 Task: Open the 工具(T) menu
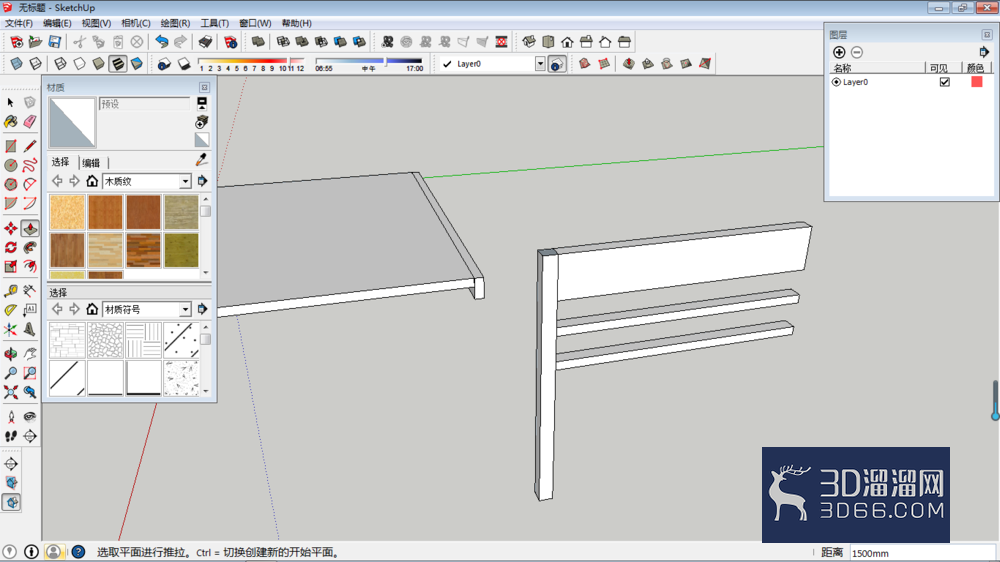click(214, 23)
